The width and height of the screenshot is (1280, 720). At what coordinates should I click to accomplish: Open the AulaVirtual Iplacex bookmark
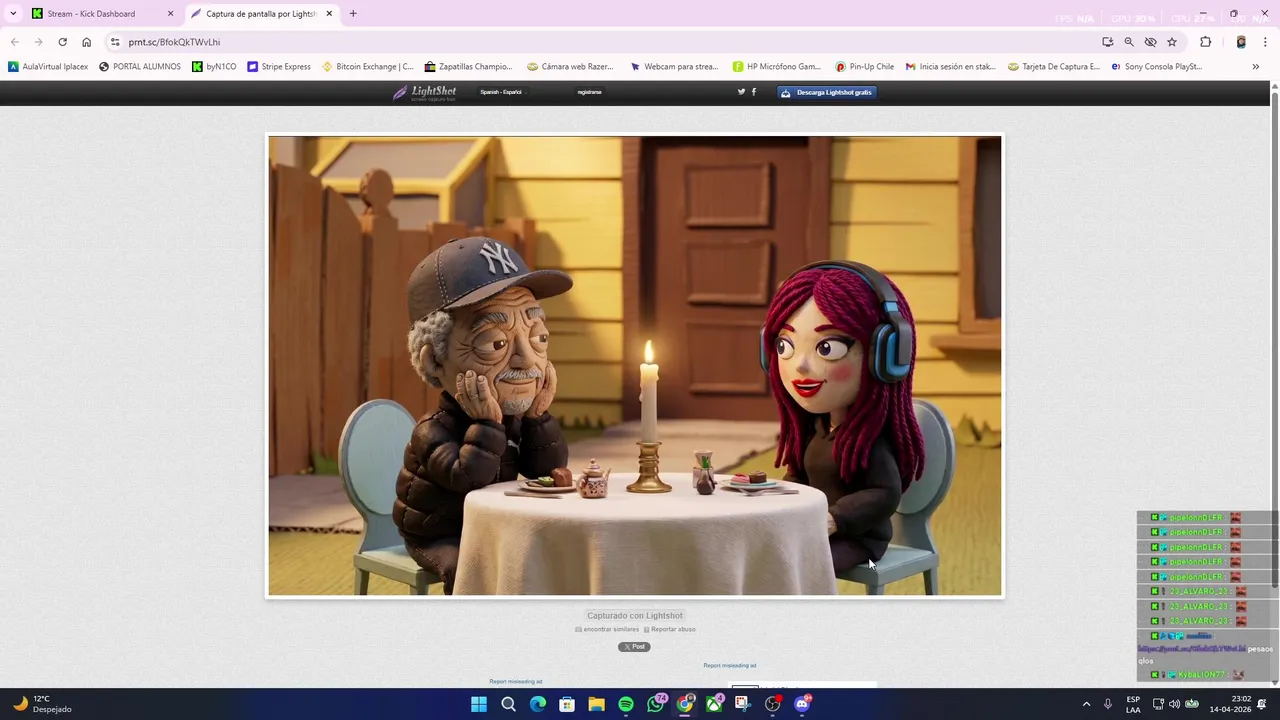48,67
